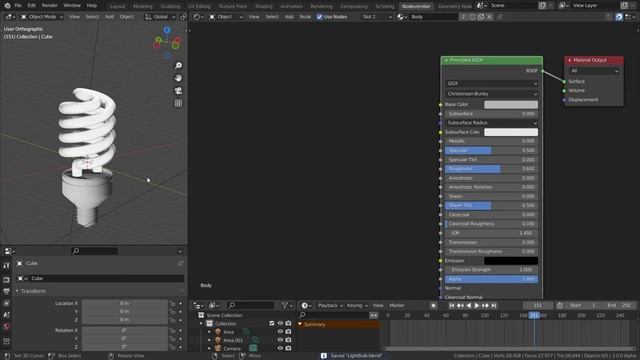This screenshot has height=360, width=640.
Task: Unlink the Body material with X icon
Action: pyautogui.click(x=489, y=17)
